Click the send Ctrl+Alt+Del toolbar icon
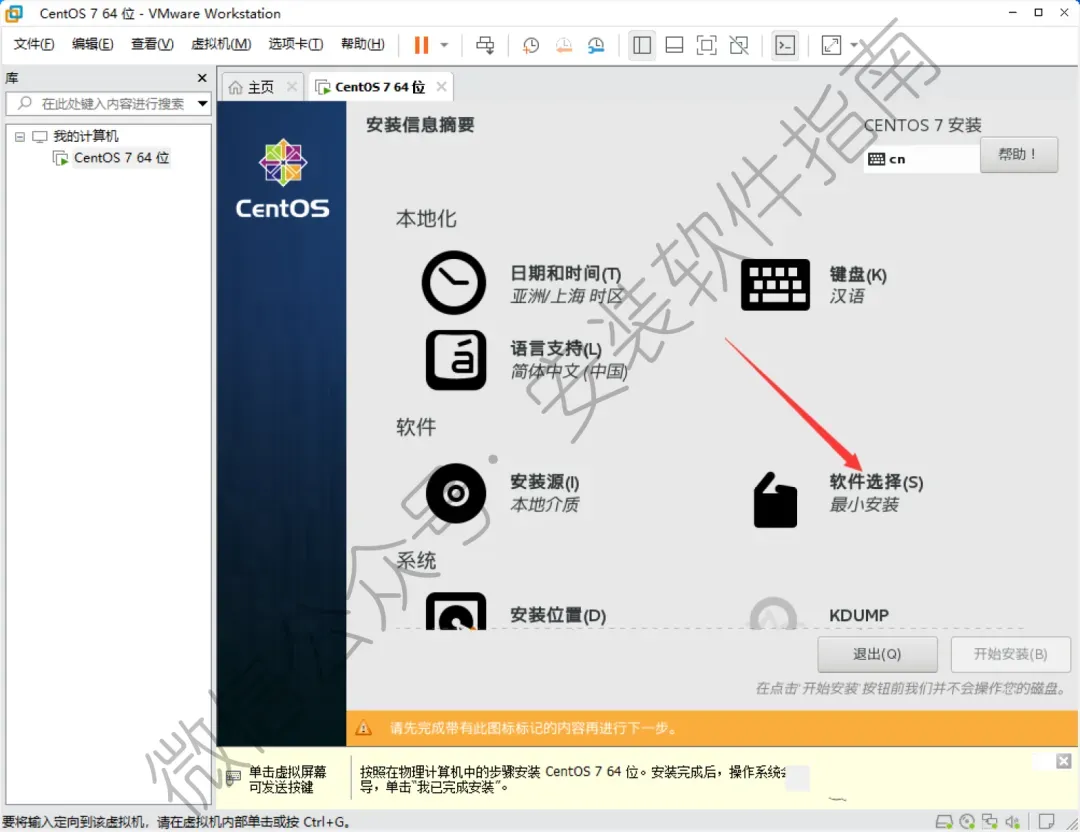The height and width of the screenshot is (832, 1080). point(485,45)
